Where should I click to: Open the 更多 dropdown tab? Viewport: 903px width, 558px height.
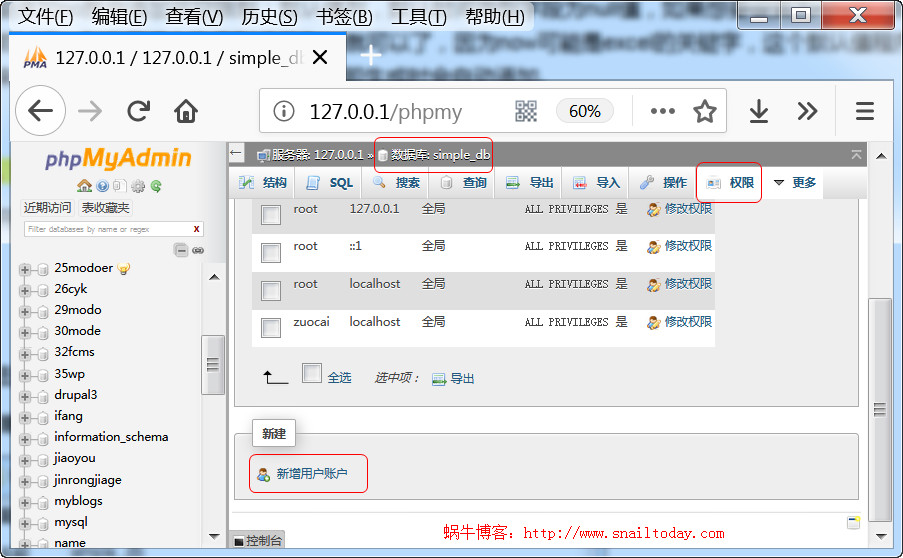pos(795,183)
